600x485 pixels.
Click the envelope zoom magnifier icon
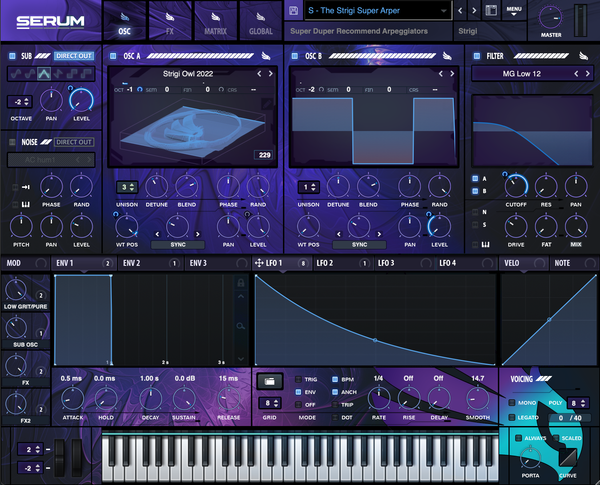(x=240, y=326)
